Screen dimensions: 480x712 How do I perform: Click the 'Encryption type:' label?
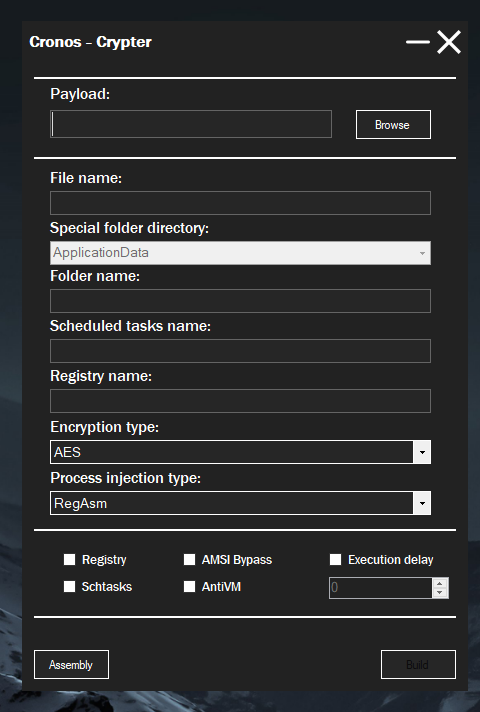pos(104,427)
